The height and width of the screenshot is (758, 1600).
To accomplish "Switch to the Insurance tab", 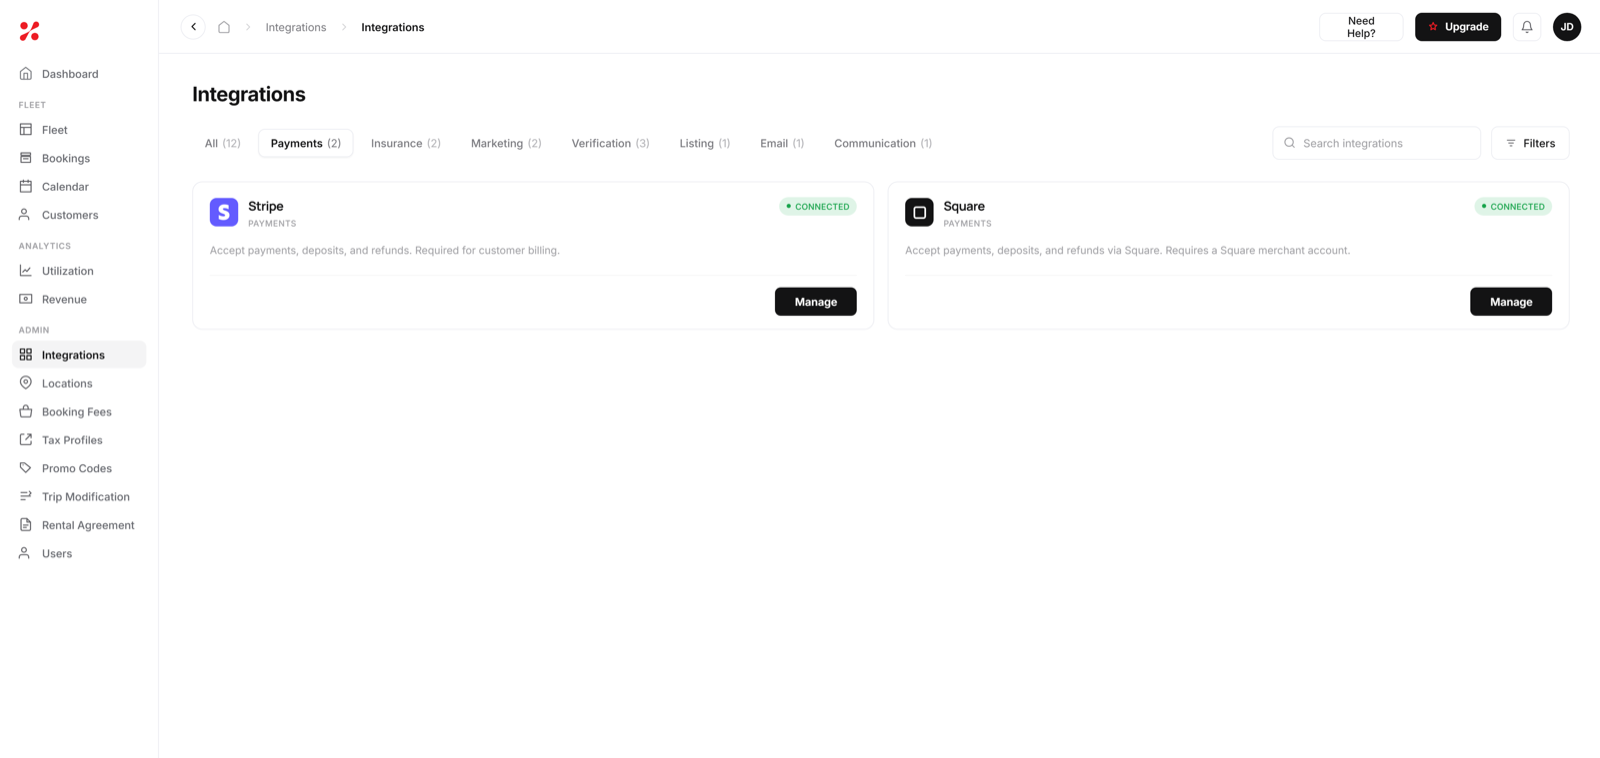I will click(x=406, y=143).
